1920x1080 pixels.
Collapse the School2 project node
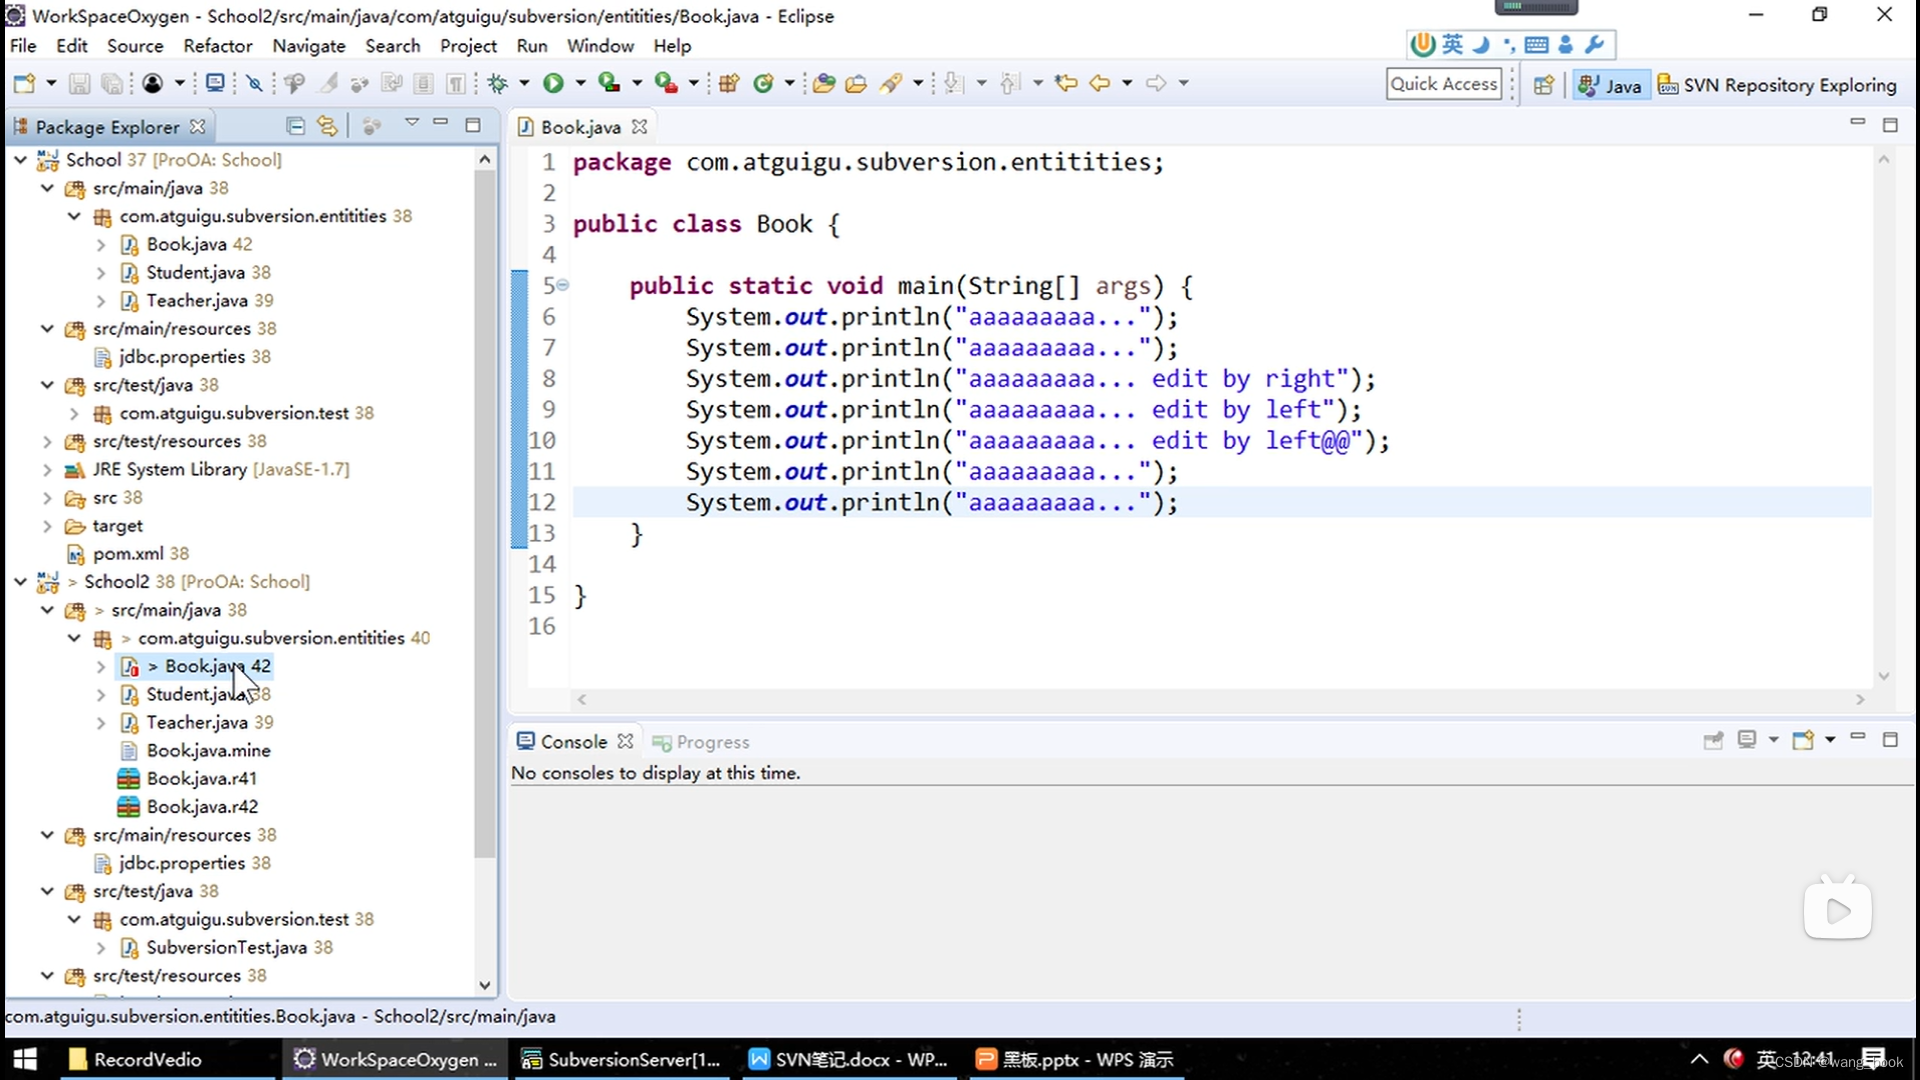click(20, 581)
